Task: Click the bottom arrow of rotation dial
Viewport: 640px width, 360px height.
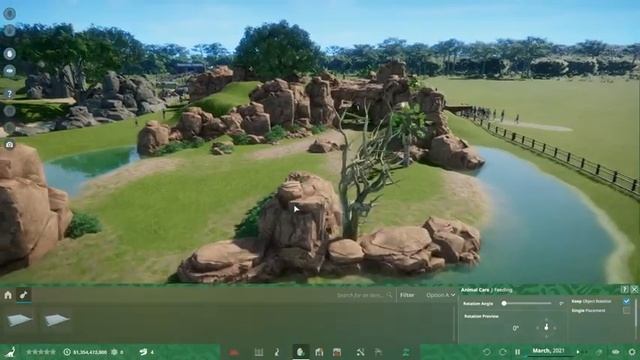Action: tap(546, 336)
